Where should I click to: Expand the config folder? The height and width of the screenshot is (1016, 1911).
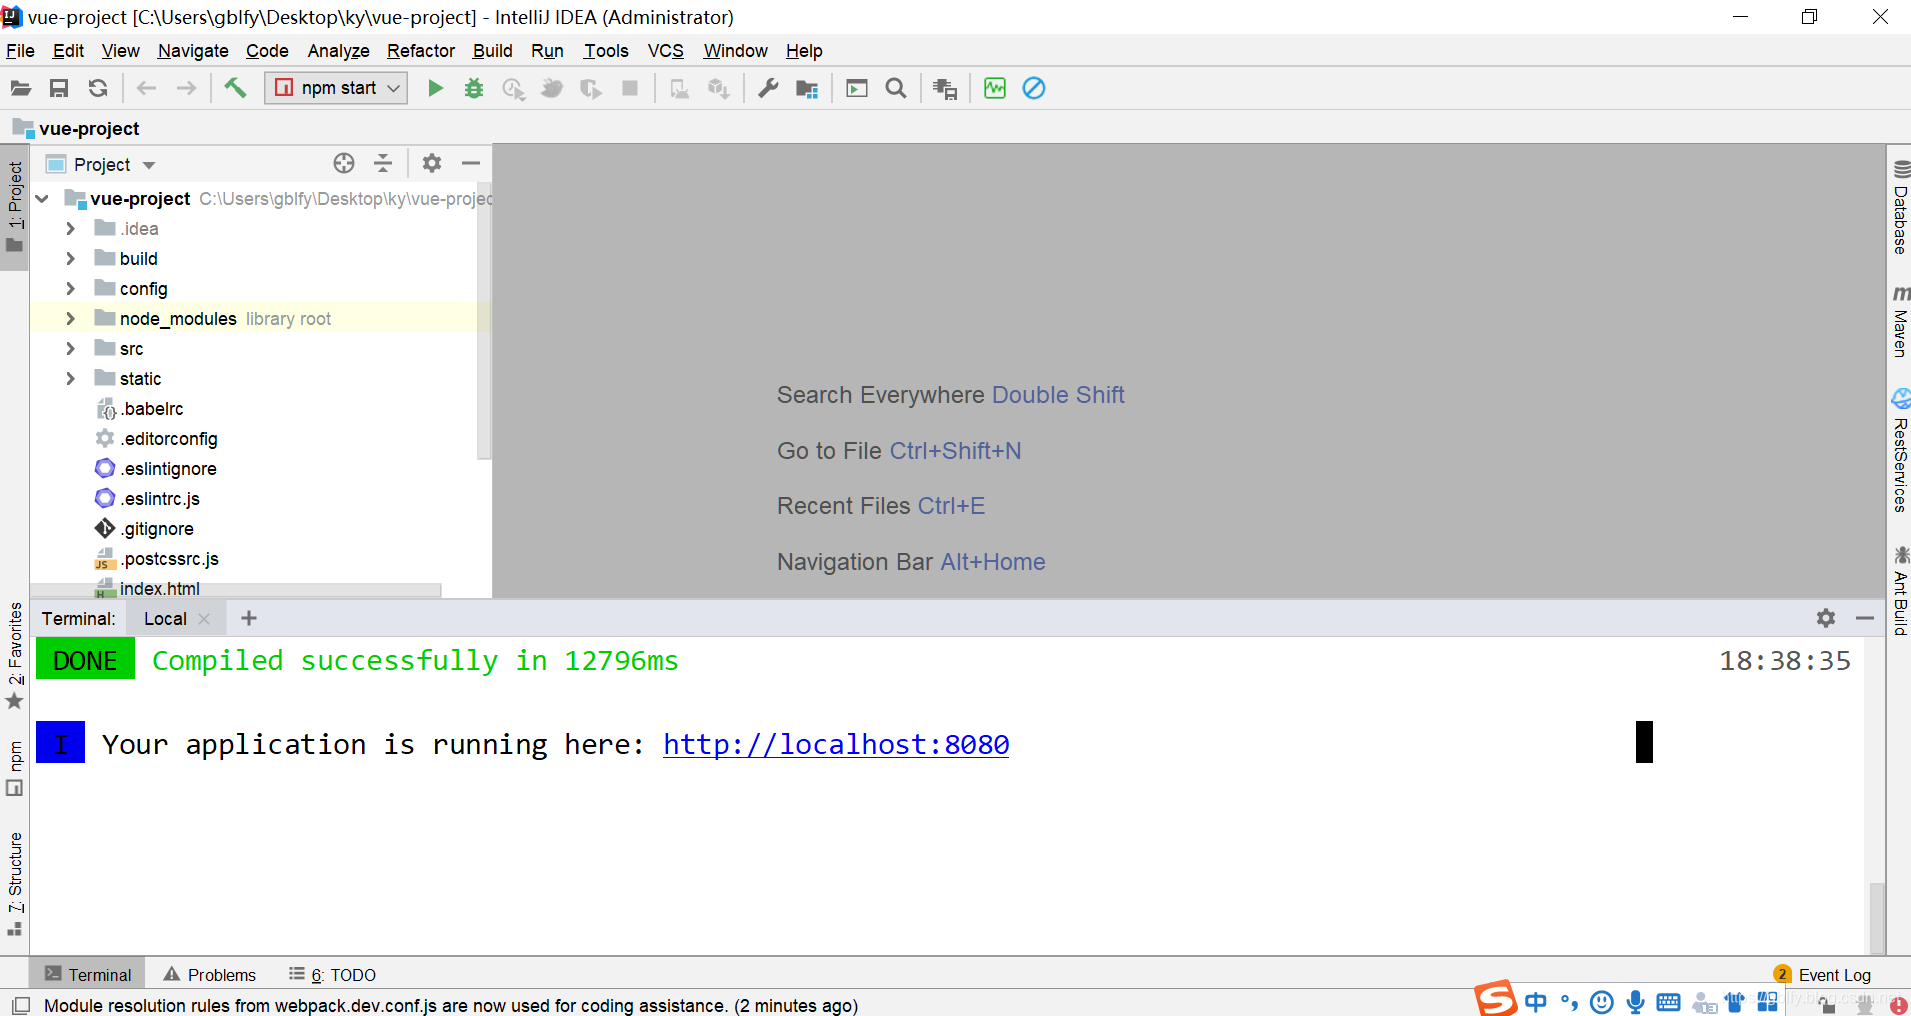pyautogui.click(x=70, y=289)
